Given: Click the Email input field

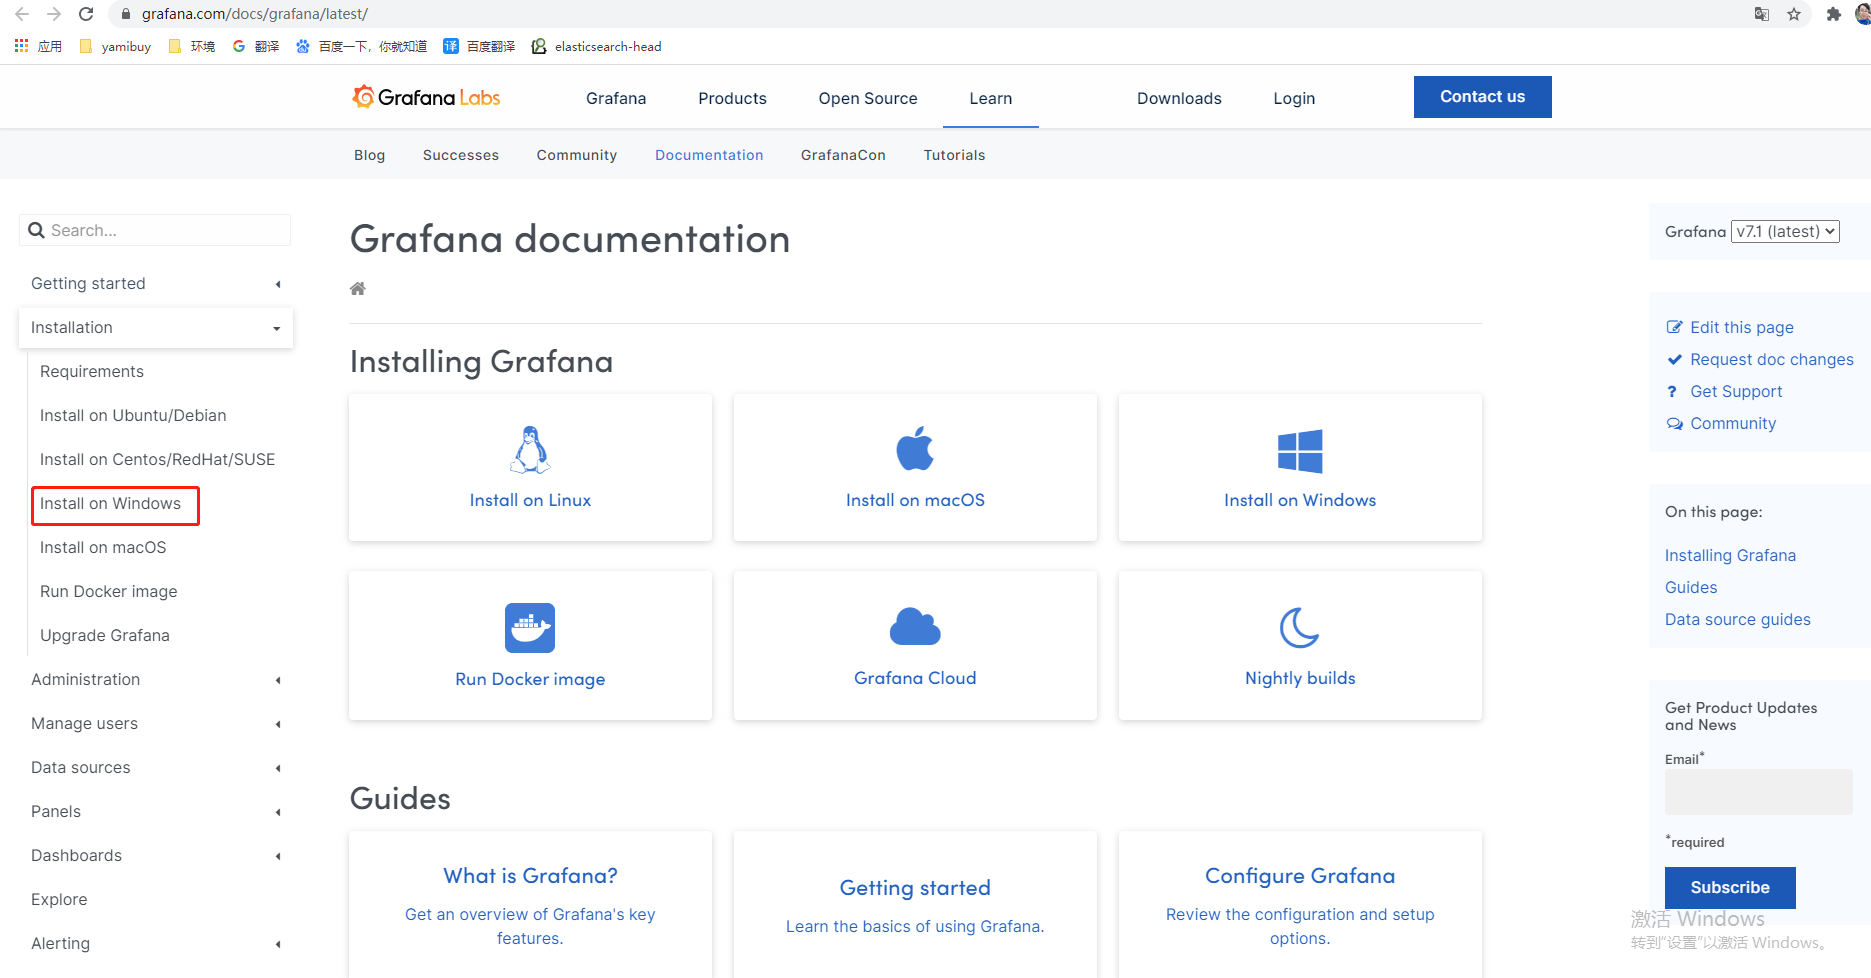Looking at the screenshot, I should [1758, 792].
